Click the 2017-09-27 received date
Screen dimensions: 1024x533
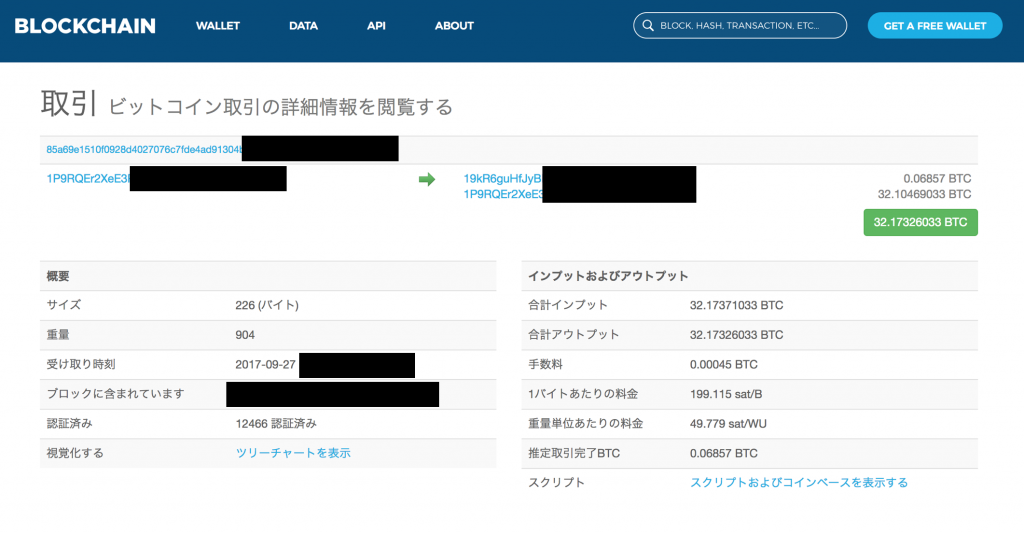[265, 364]
